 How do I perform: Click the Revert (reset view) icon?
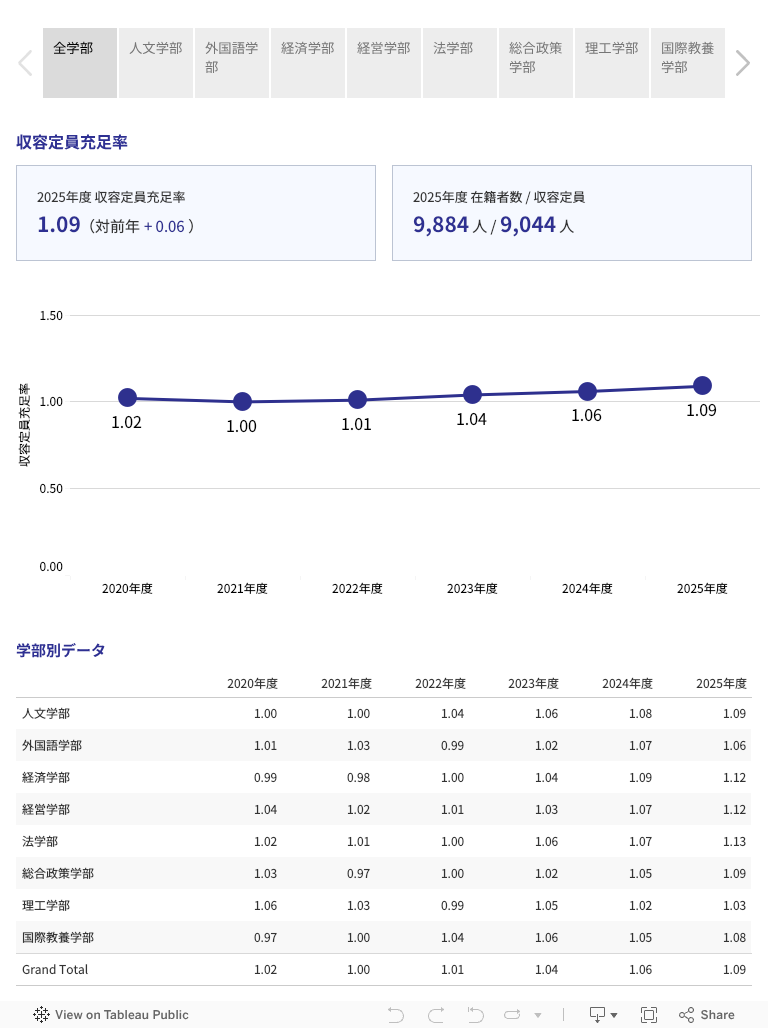click(x=474, y=1015)
